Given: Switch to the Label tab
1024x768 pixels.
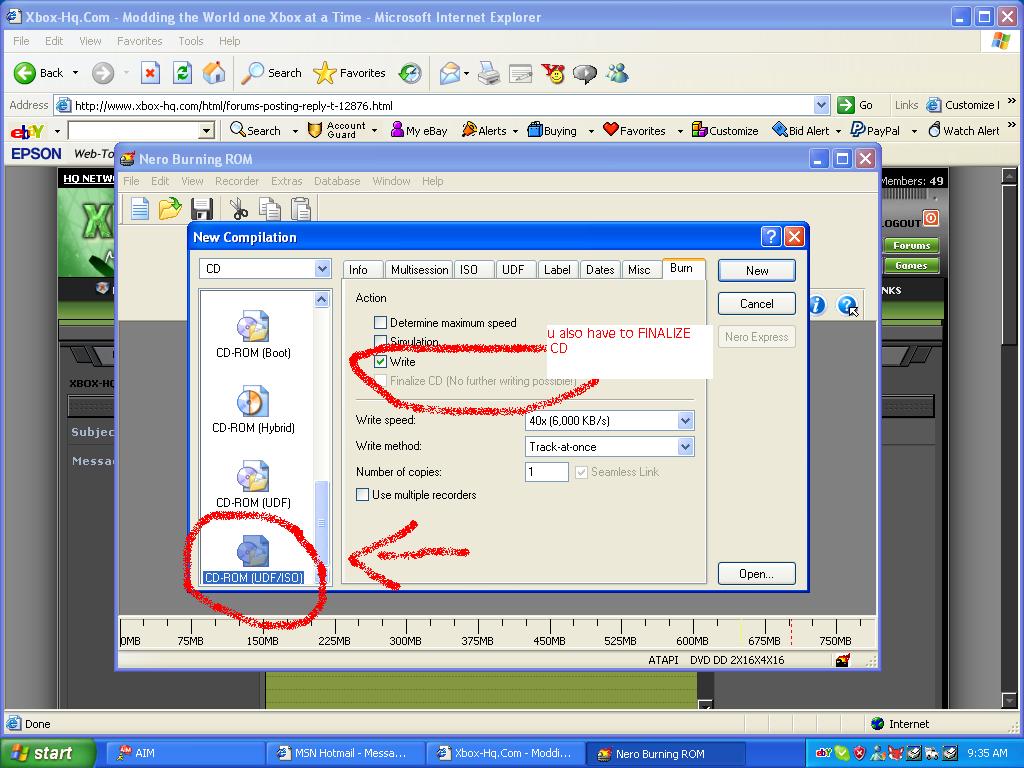Looking at the screenshot, I should point(557,270).
